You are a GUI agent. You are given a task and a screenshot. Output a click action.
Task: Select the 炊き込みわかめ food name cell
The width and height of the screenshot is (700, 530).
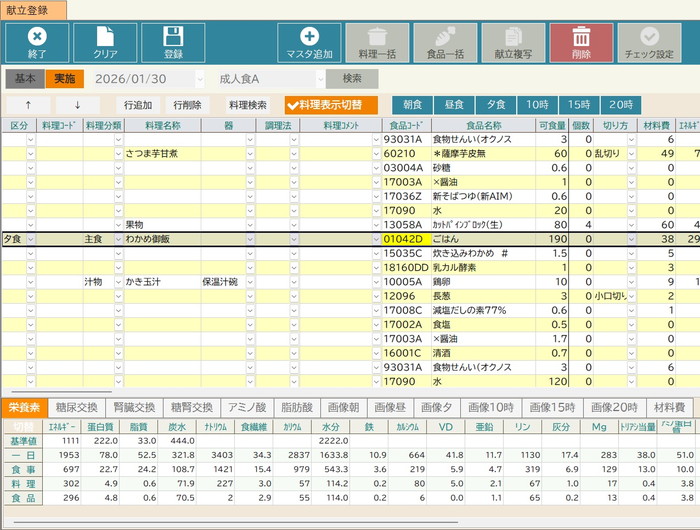(x=483, y=254)
